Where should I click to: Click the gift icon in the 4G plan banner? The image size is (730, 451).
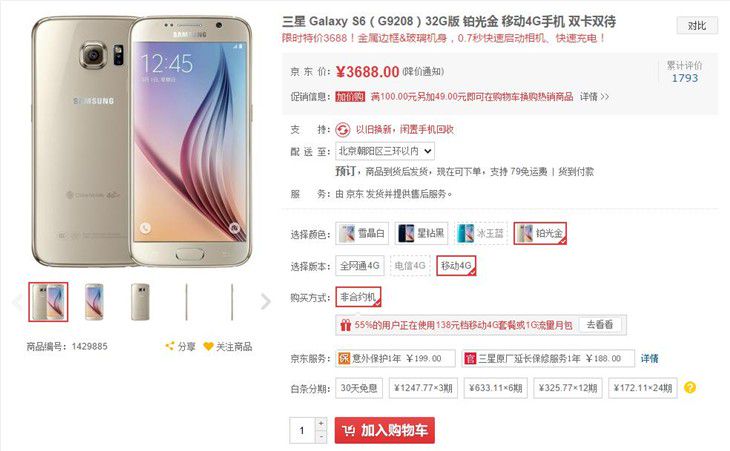[x=345, y=325]
